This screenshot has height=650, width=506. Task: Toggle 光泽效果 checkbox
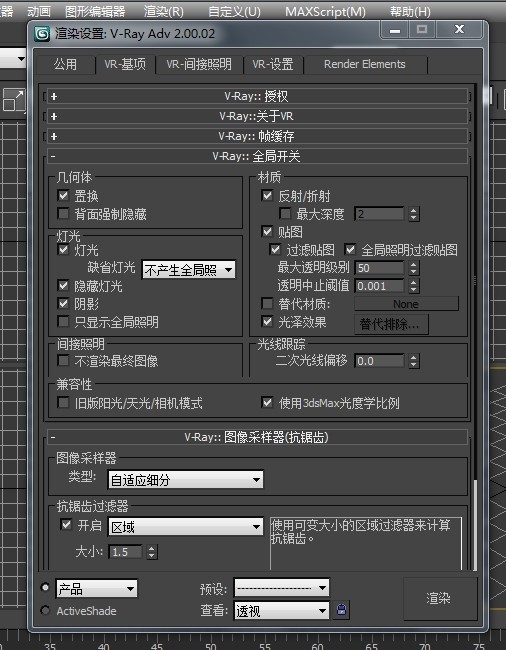(267, 322)
